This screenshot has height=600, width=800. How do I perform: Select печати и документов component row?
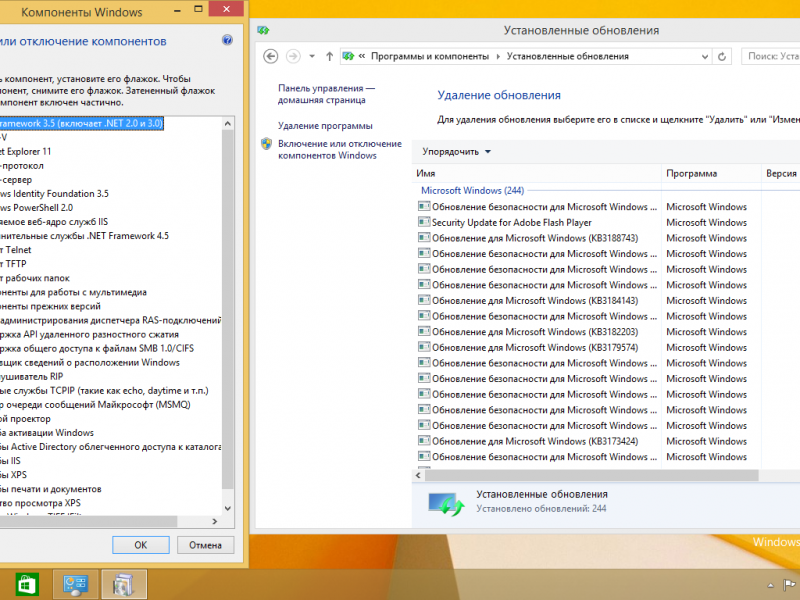coord(51,489)
